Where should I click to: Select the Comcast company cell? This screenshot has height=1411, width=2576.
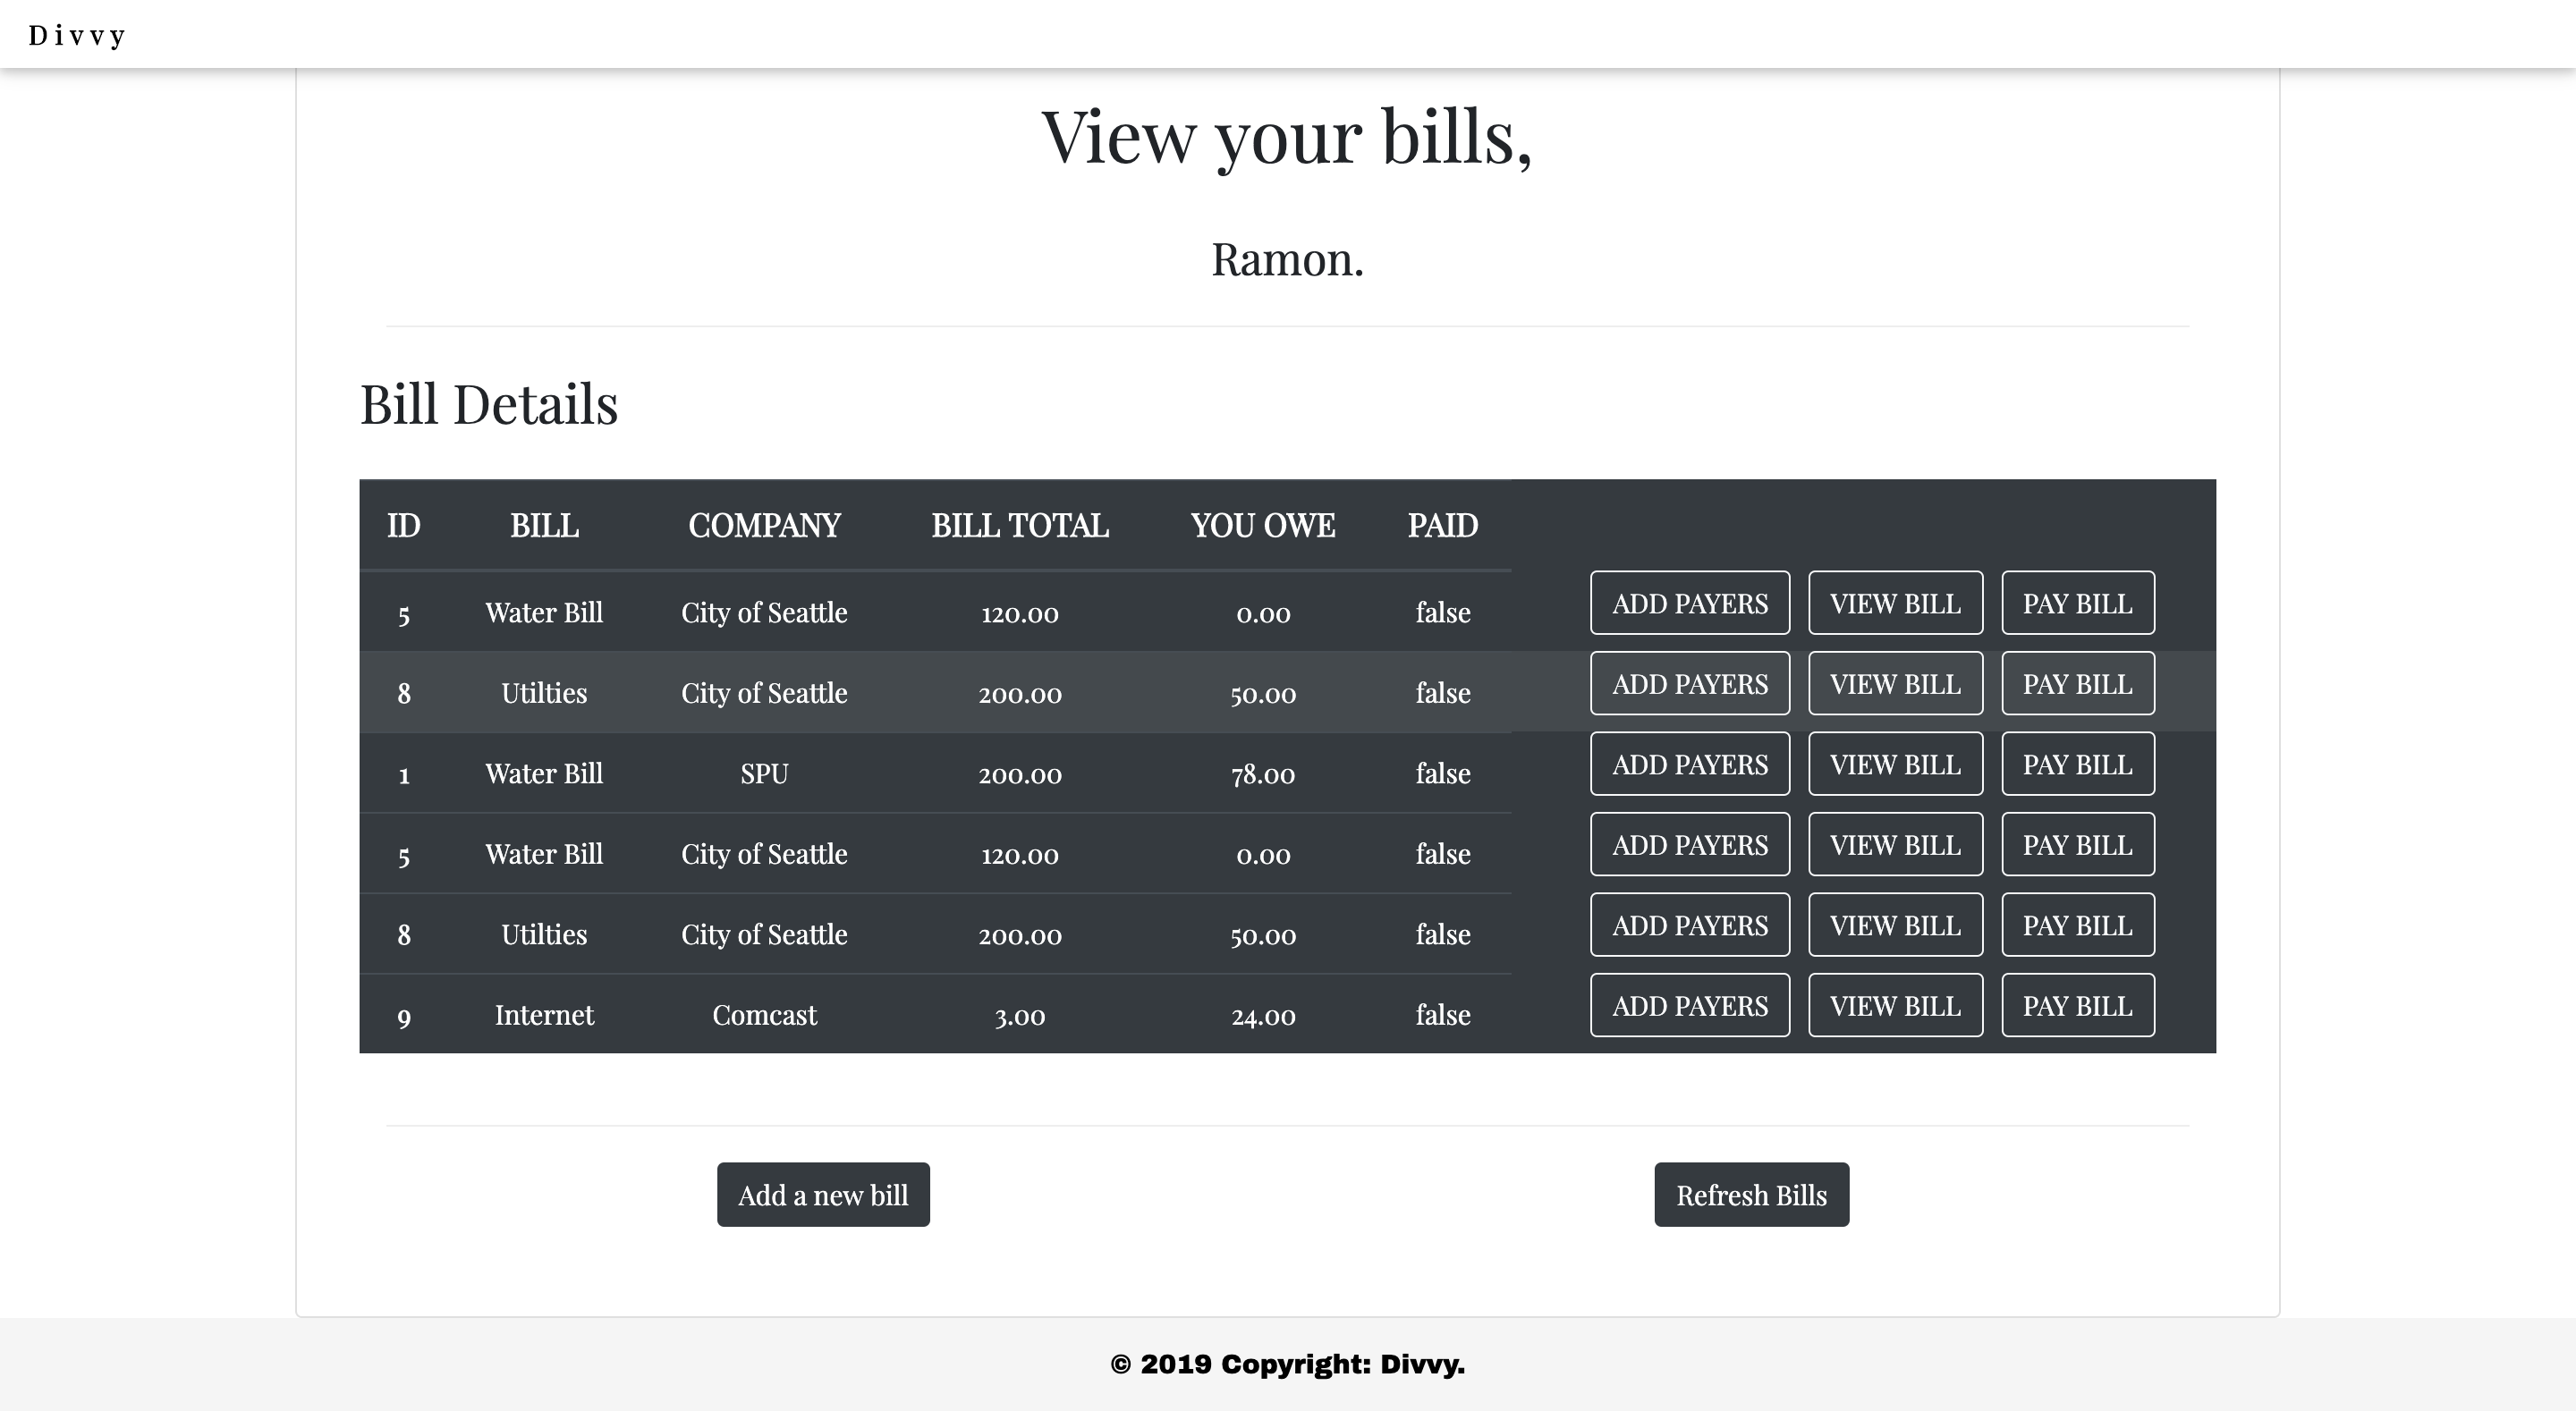click(x=764, y=1015)
